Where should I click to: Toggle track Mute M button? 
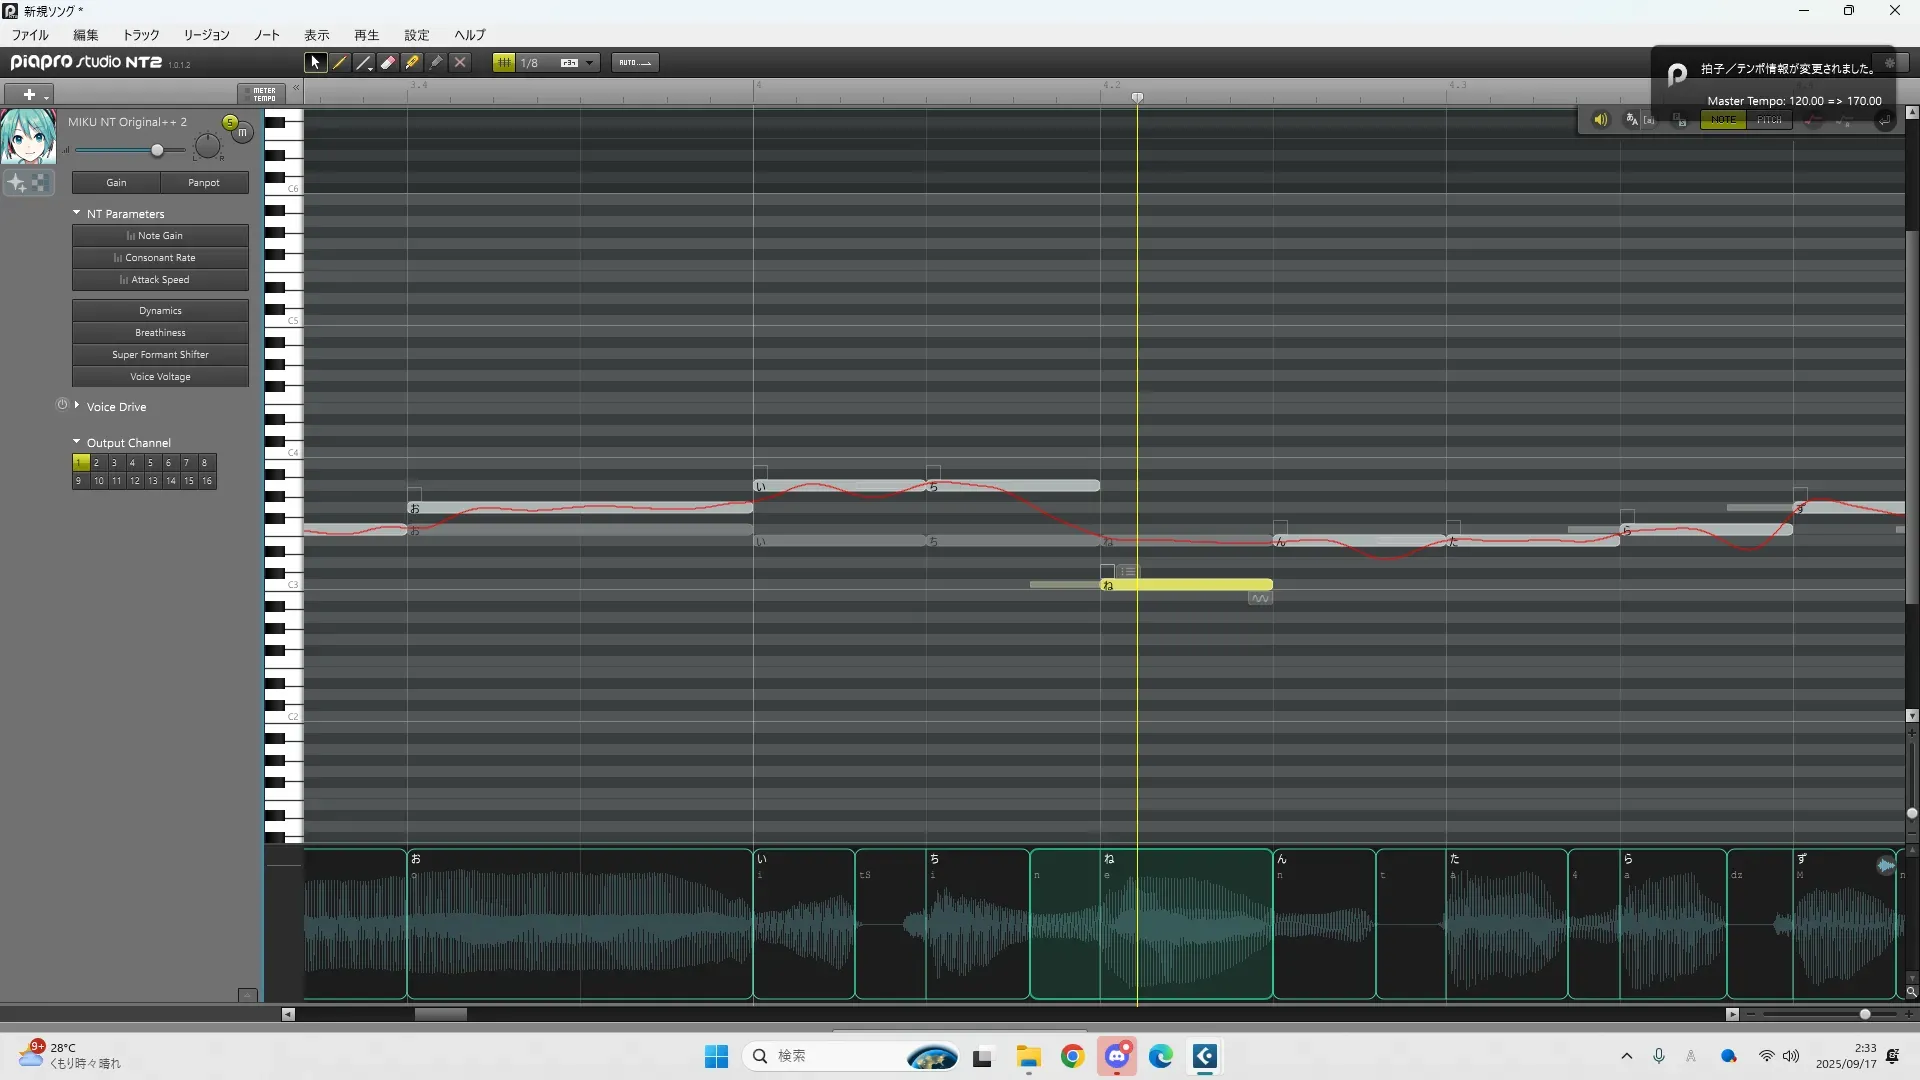243,133
